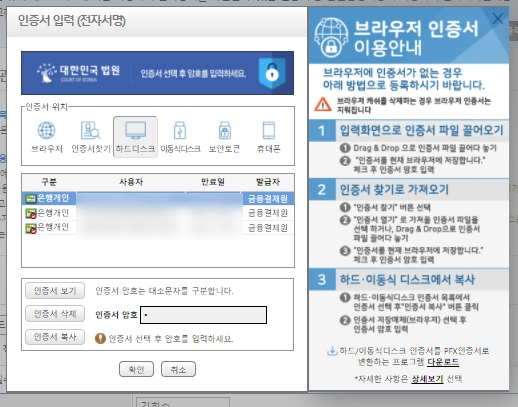Select the 하드디스크 certificate location
Image resolution: width=518 pixels, height=407 pixels.
tap(135, 137)
